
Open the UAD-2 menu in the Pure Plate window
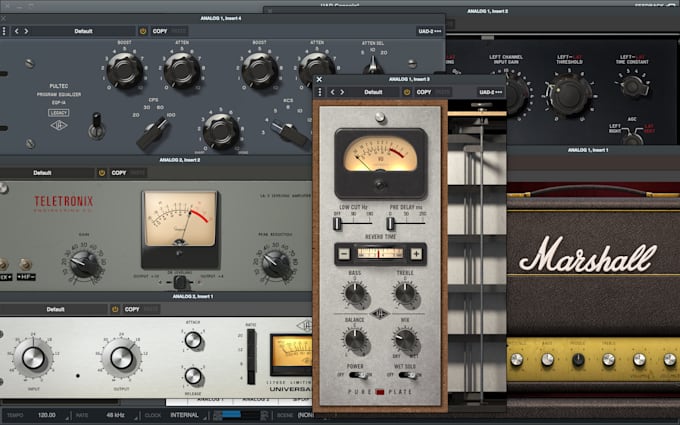pyautogui.click(x=490, y=92)
